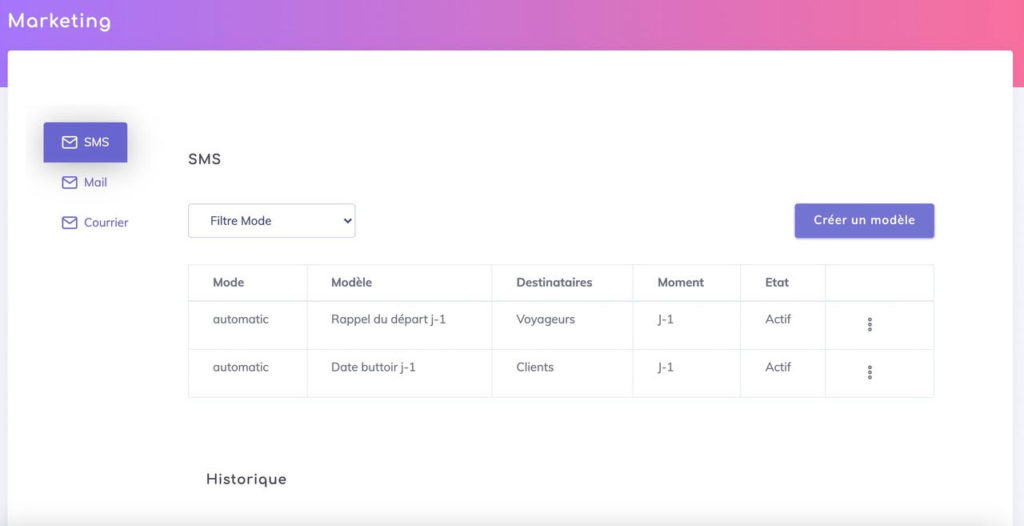
Task: Click the envelope icon beside SMS
Action: point(69,142)
